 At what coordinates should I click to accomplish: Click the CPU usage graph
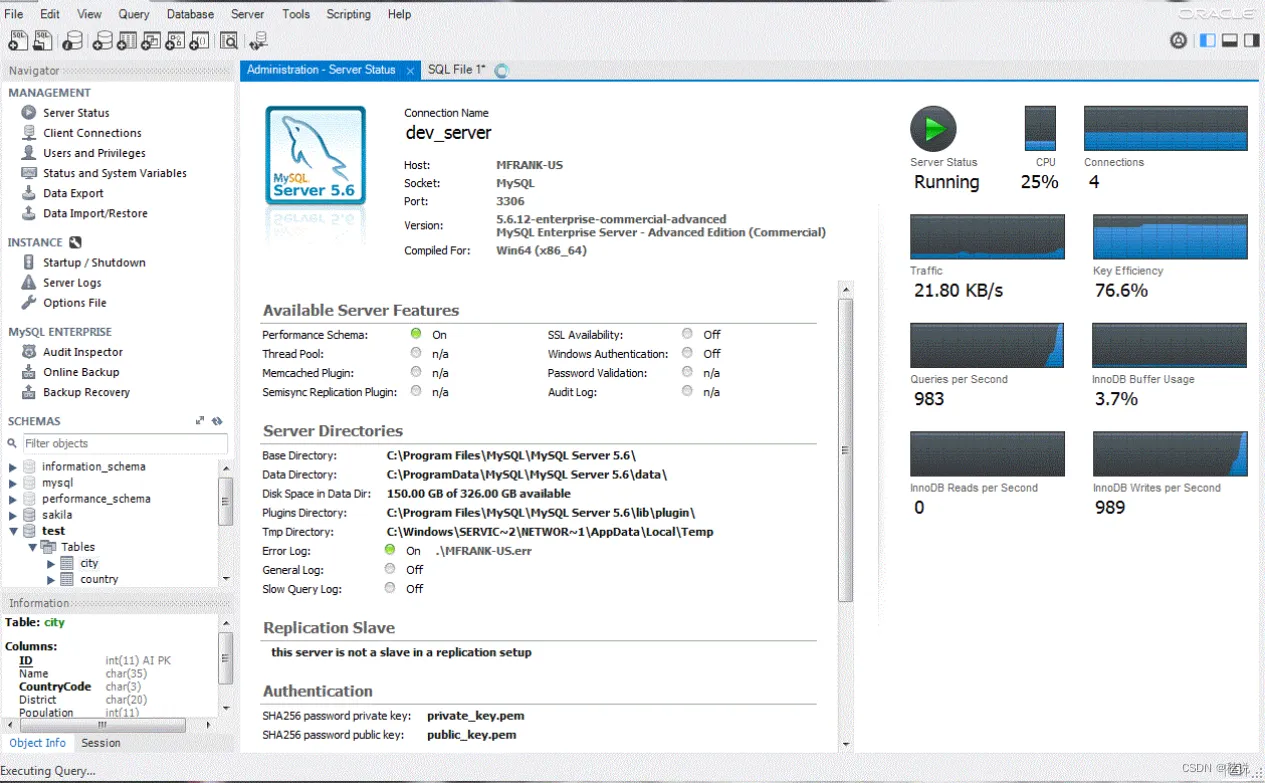[x=1040, y=128]
